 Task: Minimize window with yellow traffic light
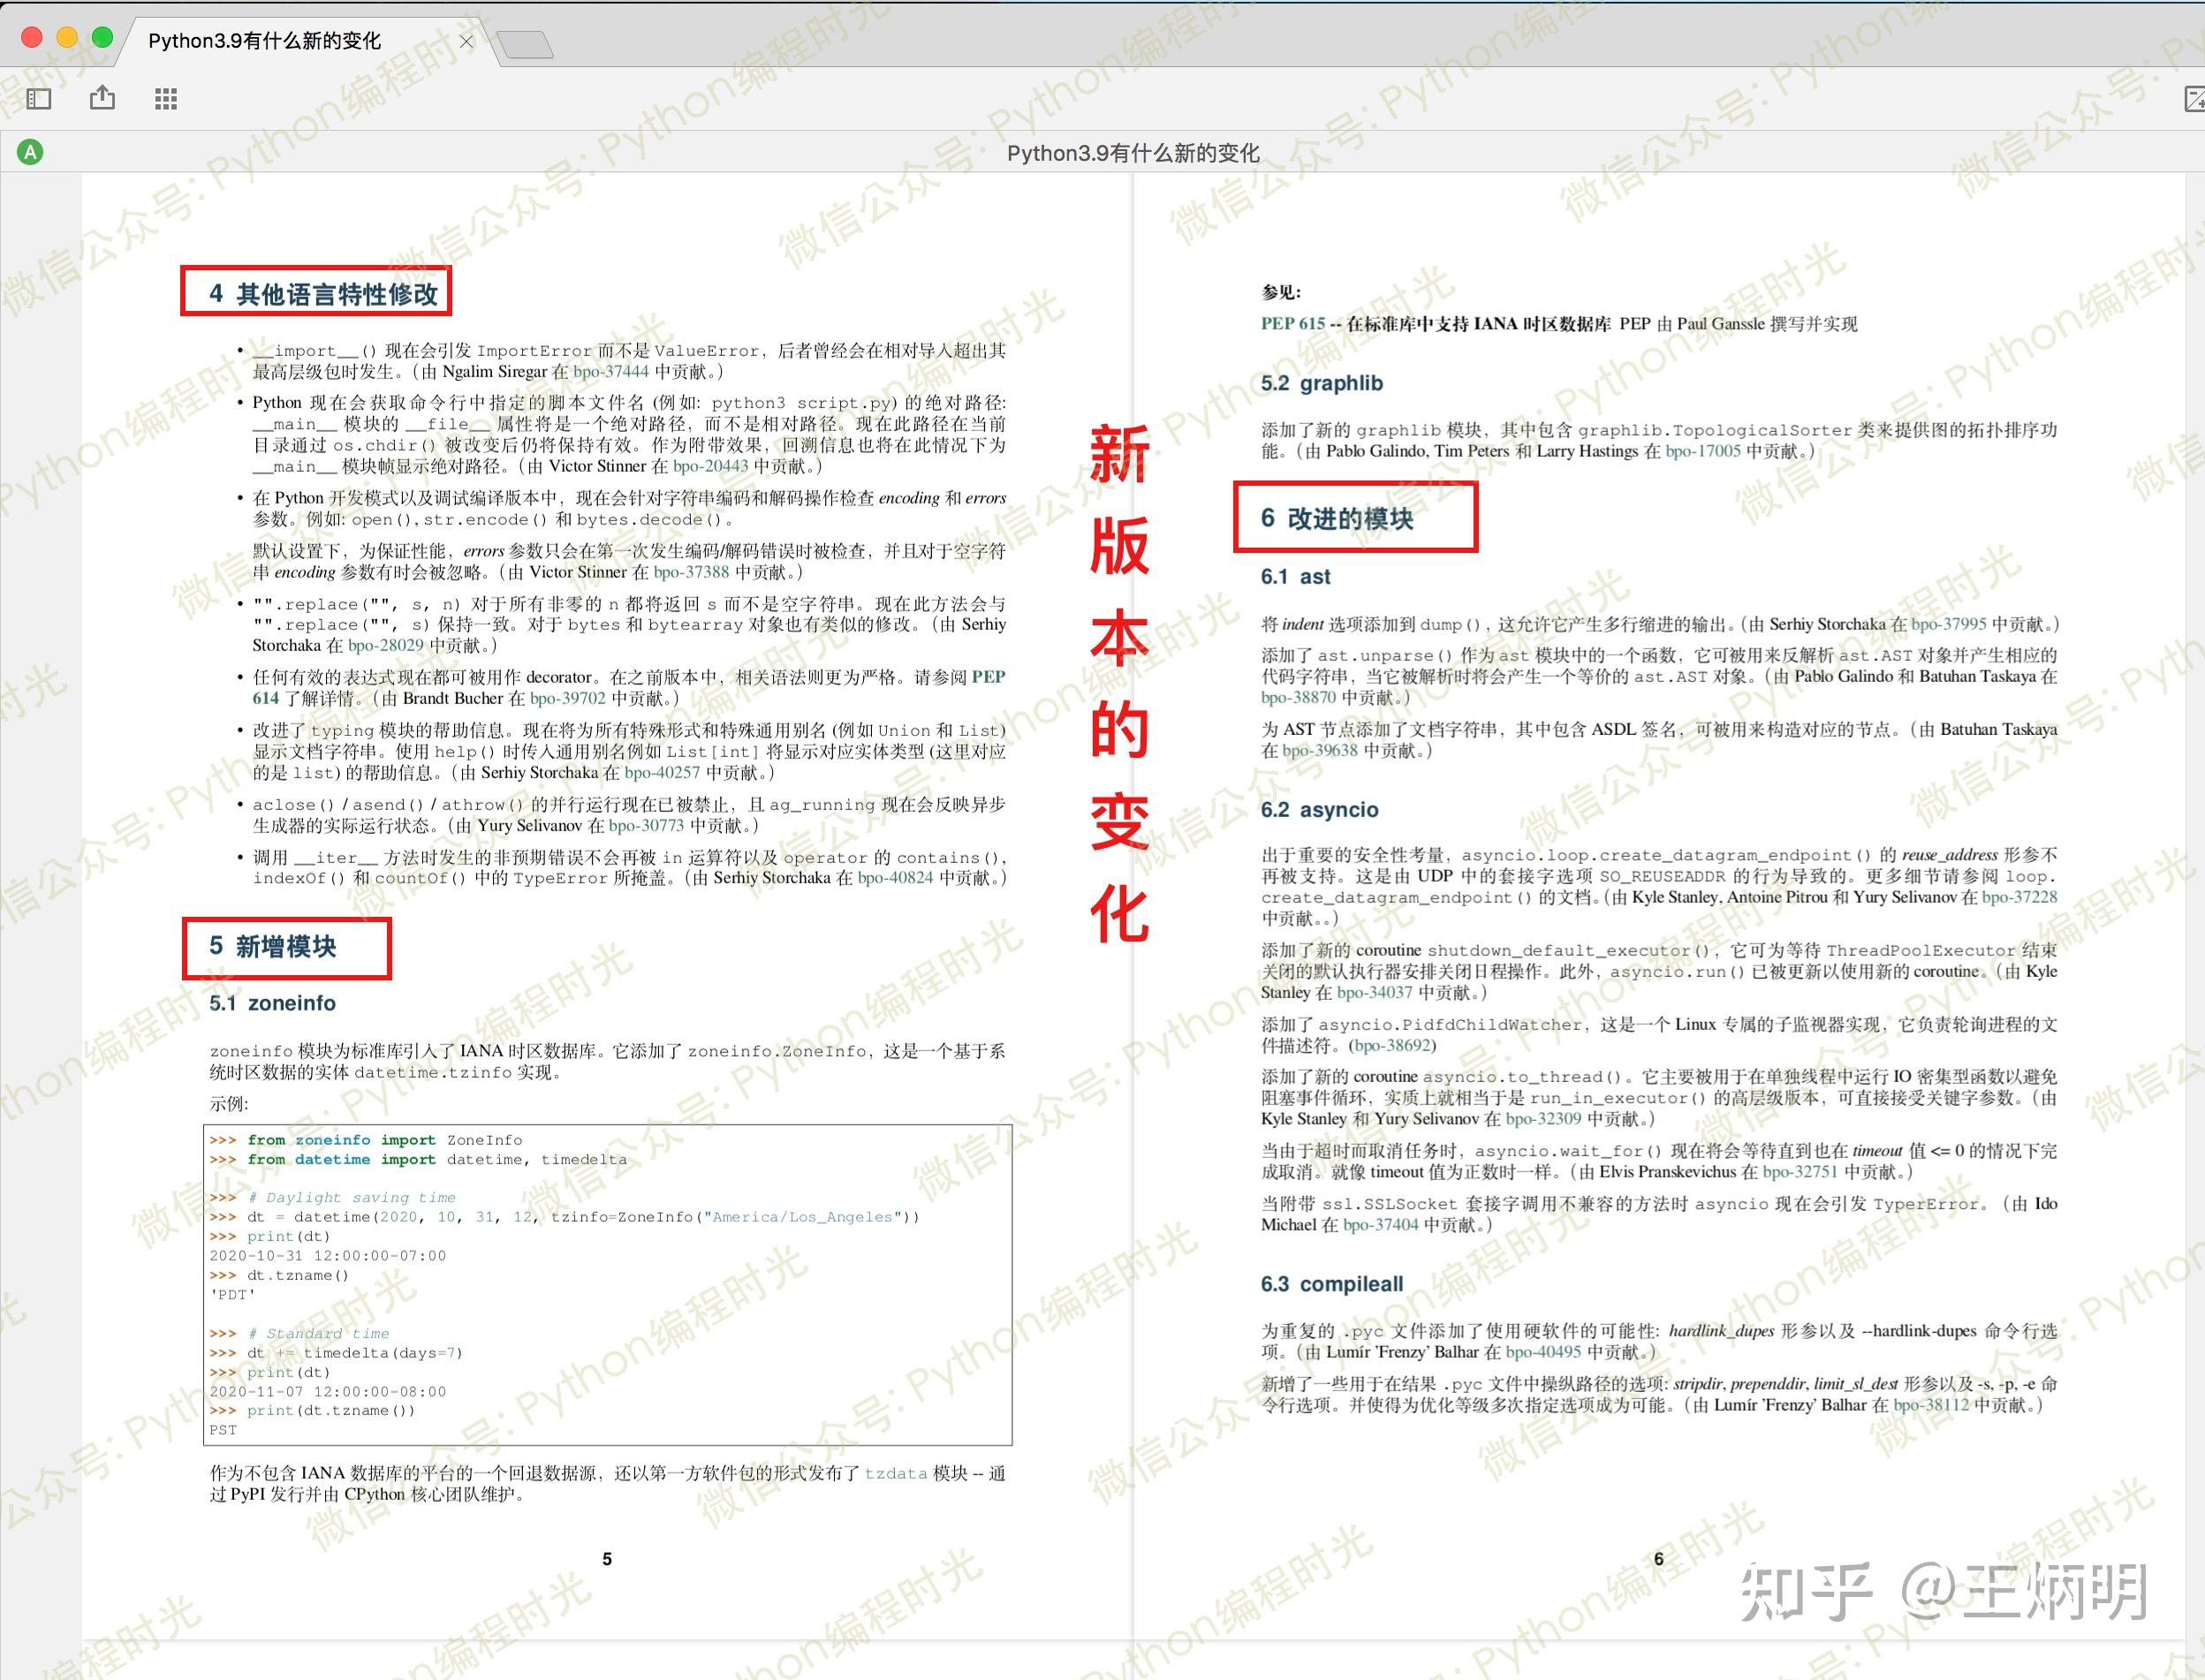pos(67,35)
